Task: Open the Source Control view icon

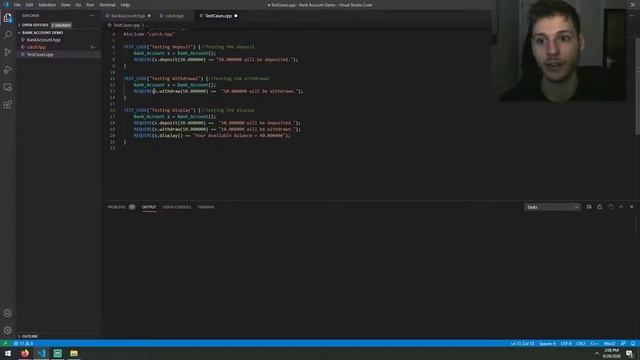Action: 8,52
